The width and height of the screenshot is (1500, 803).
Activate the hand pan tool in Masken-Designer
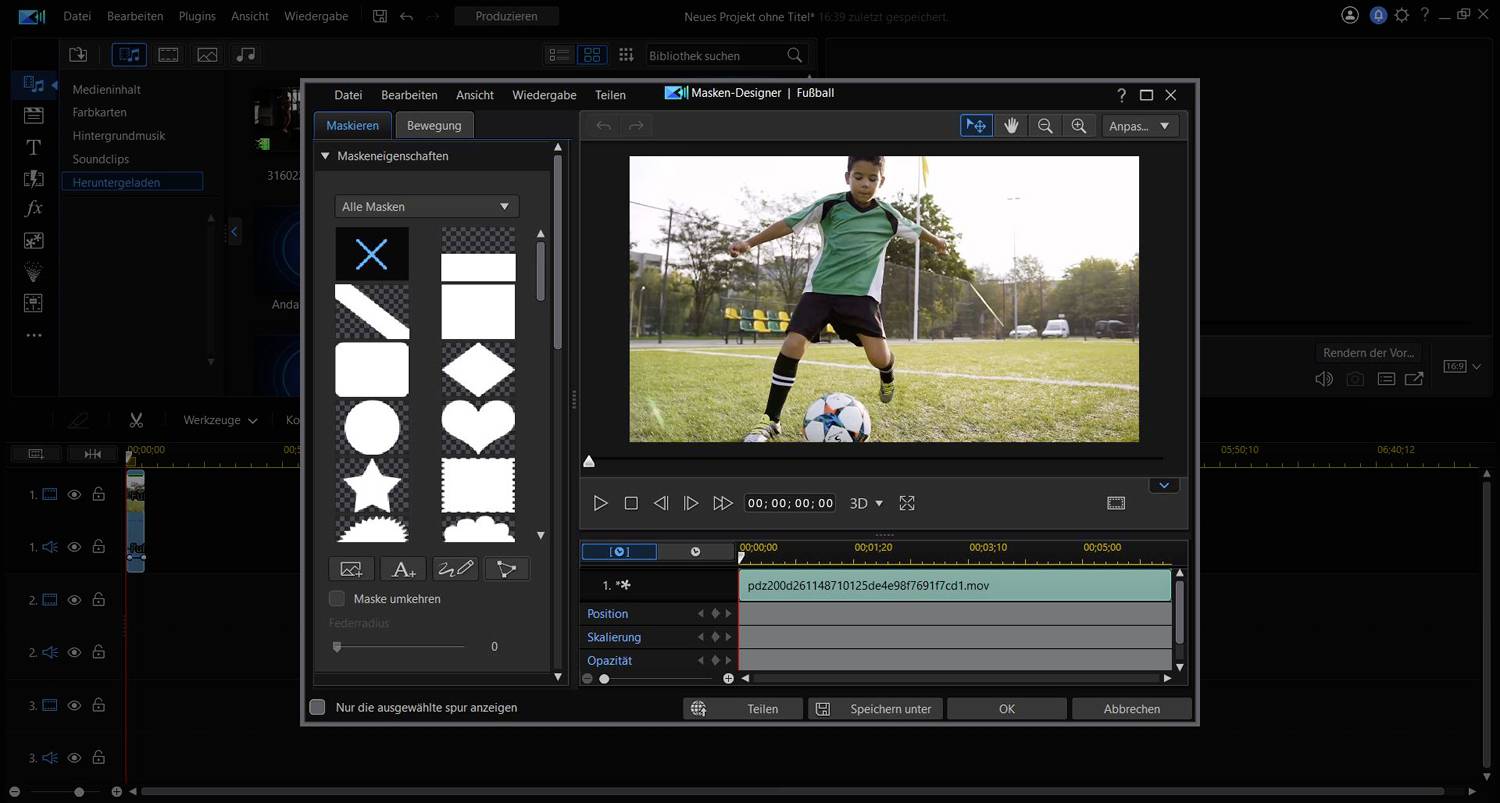click(1011, 125)
